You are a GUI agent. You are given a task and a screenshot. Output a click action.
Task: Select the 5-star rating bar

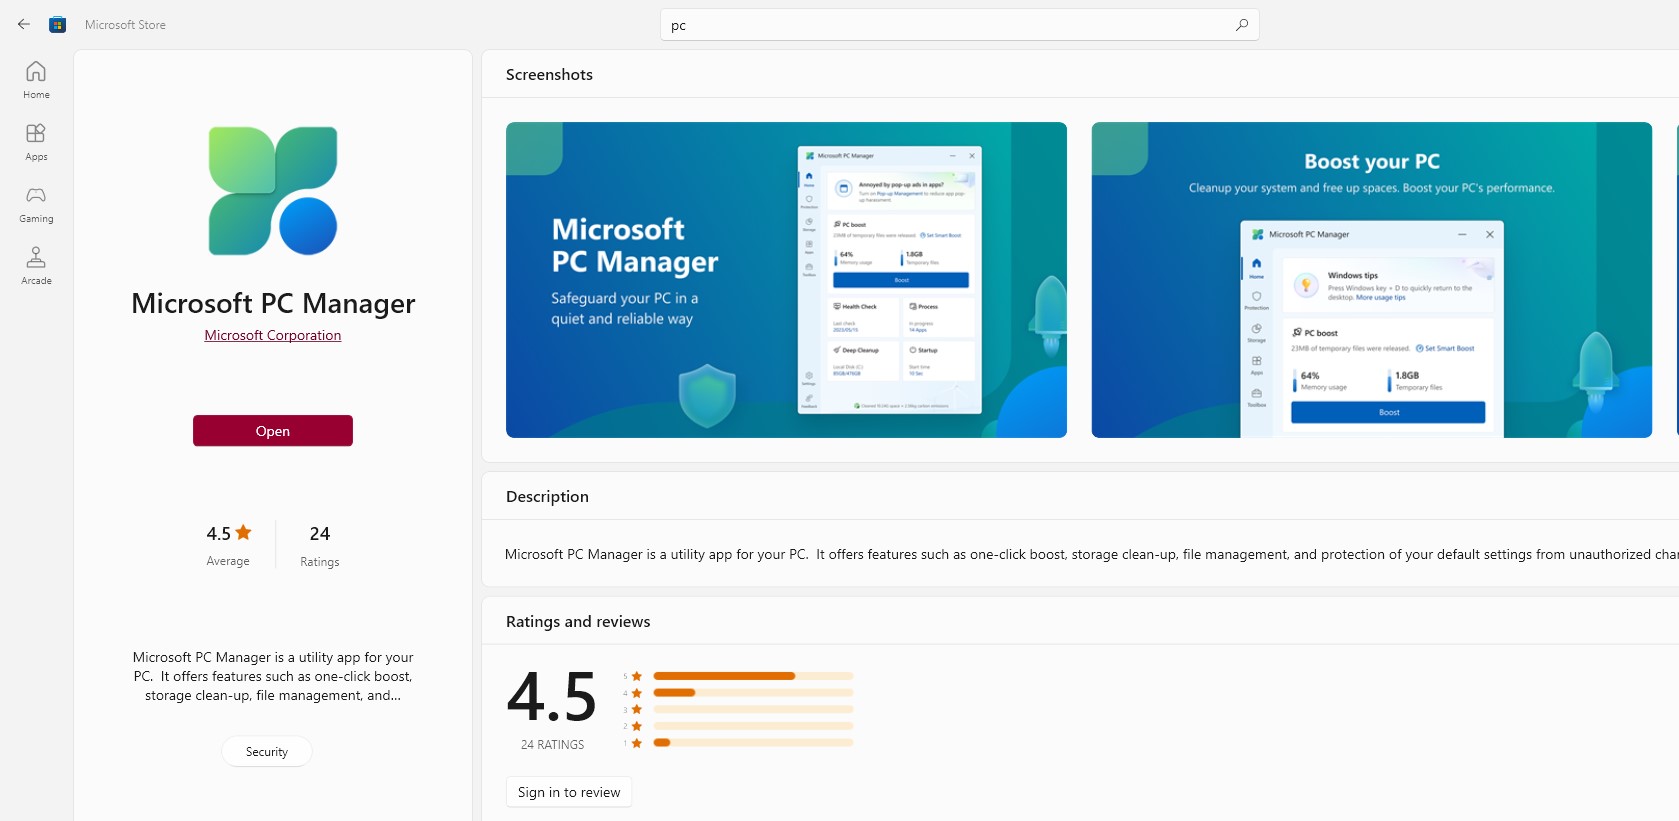coord(753,676)
